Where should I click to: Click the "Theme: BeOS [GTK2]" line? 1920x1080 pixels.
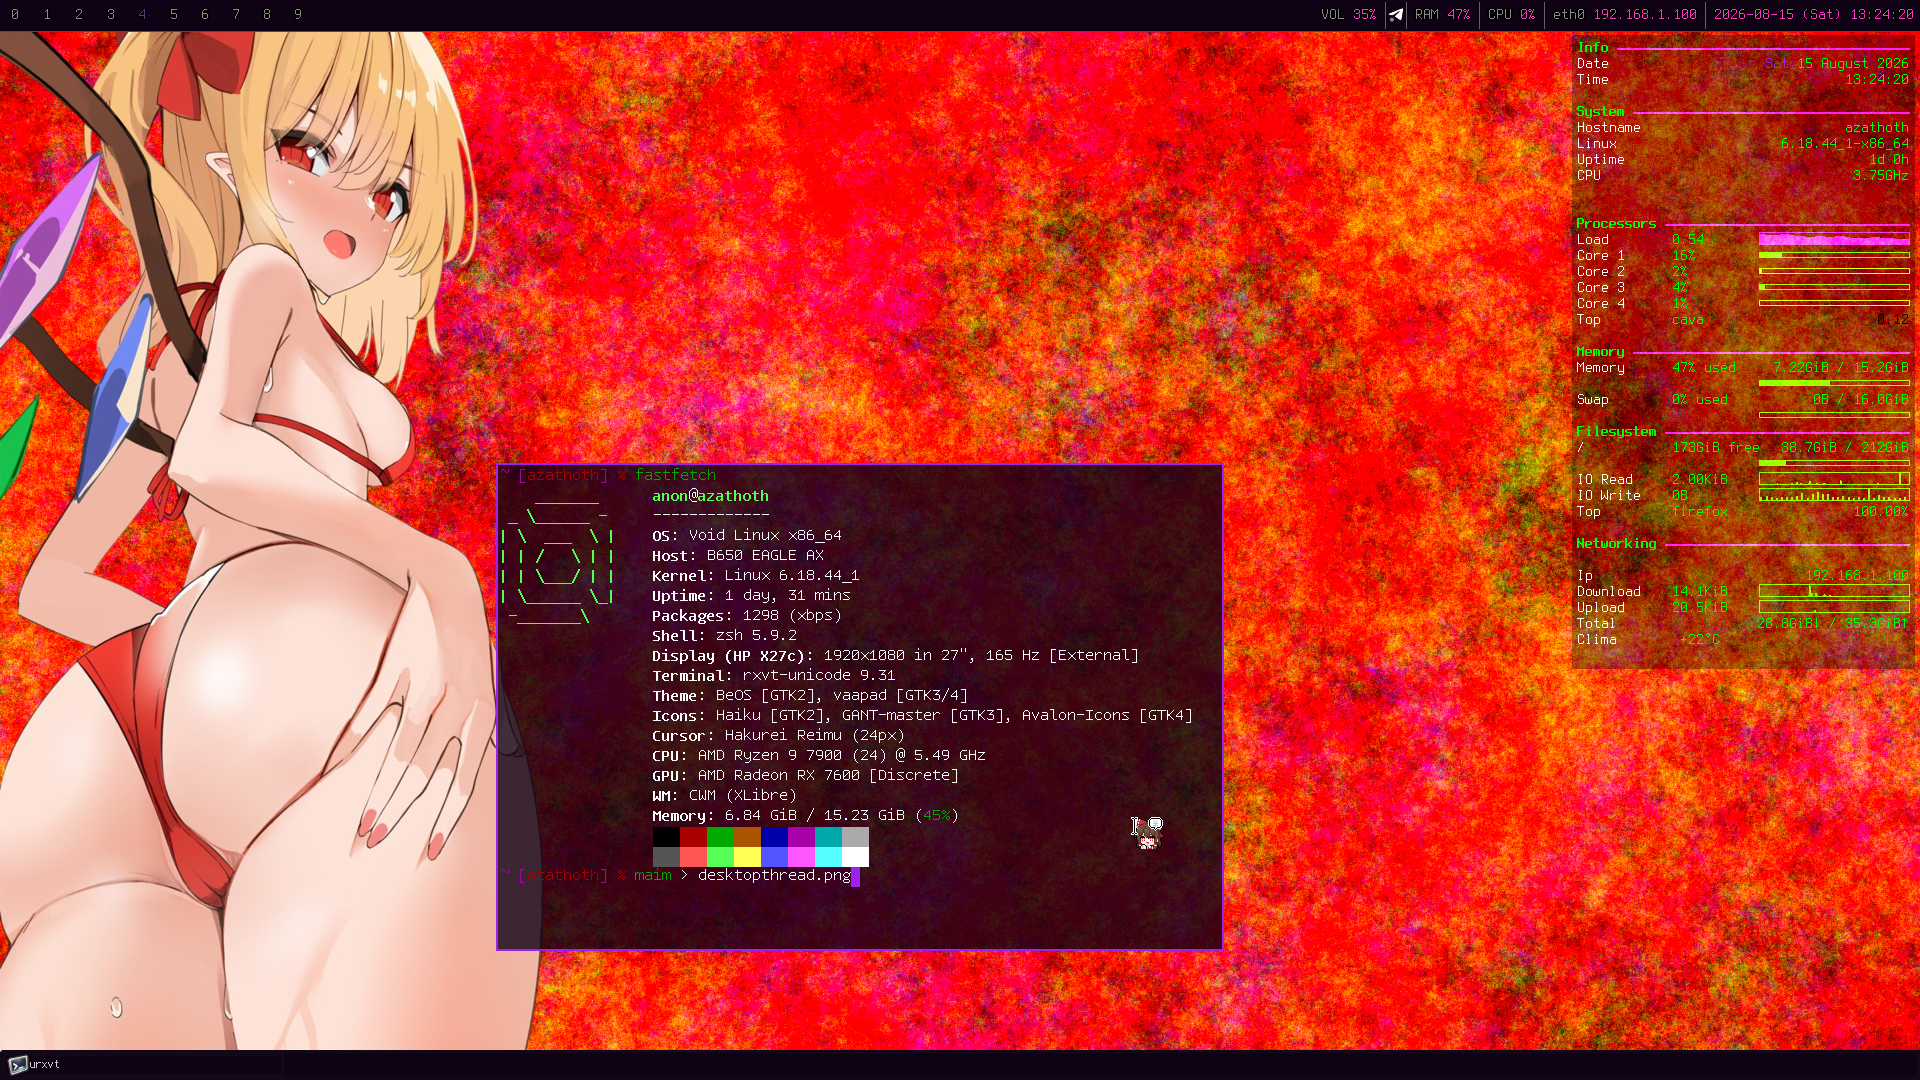coord(810,696)
